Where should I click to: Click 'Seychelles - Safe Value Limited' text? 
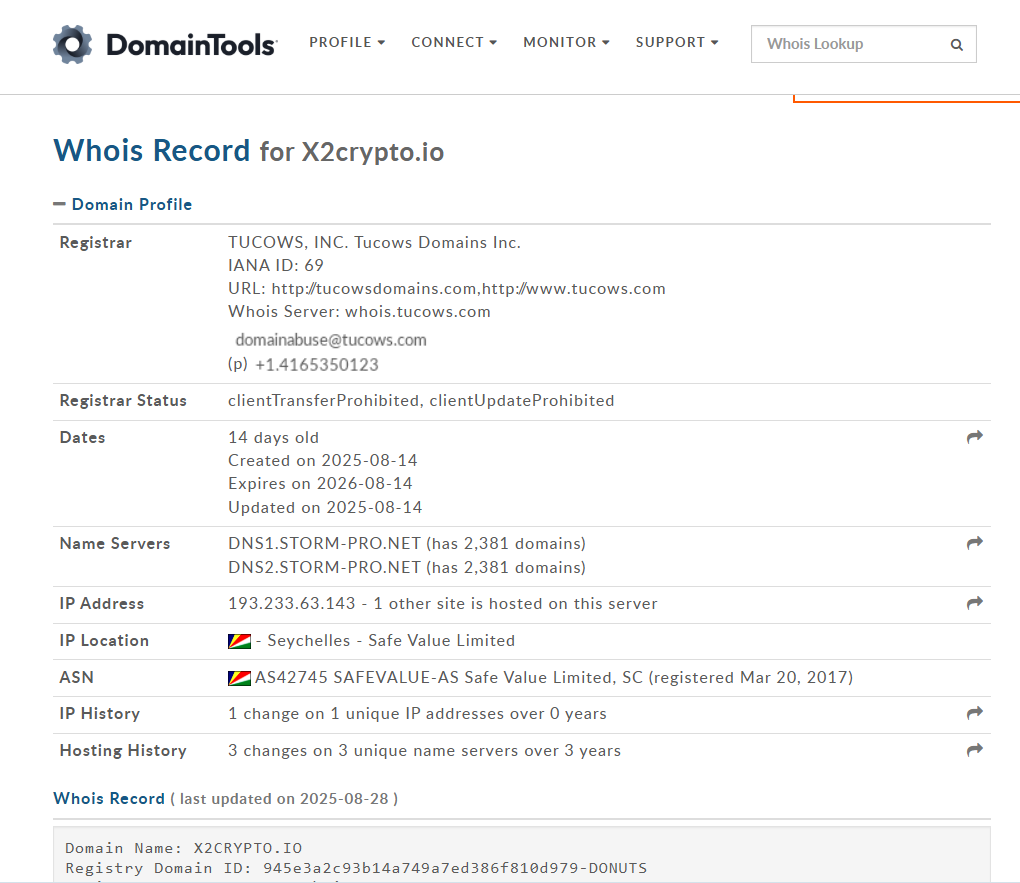pyautogui.click(x=391, y=641)
